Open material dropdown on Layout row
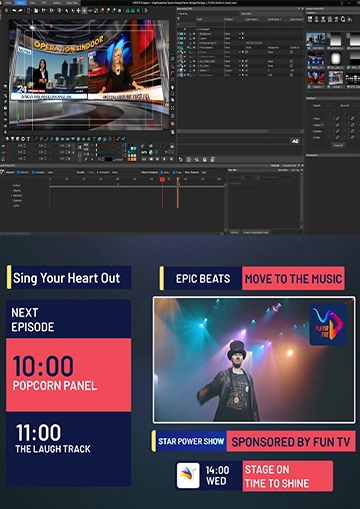 [240, 38]
